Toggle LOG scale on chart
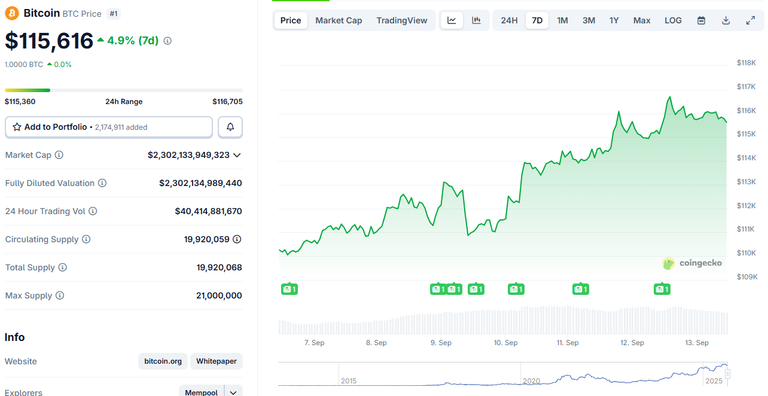The height and width of the screenshot is (396, 768). pos(673,20)
